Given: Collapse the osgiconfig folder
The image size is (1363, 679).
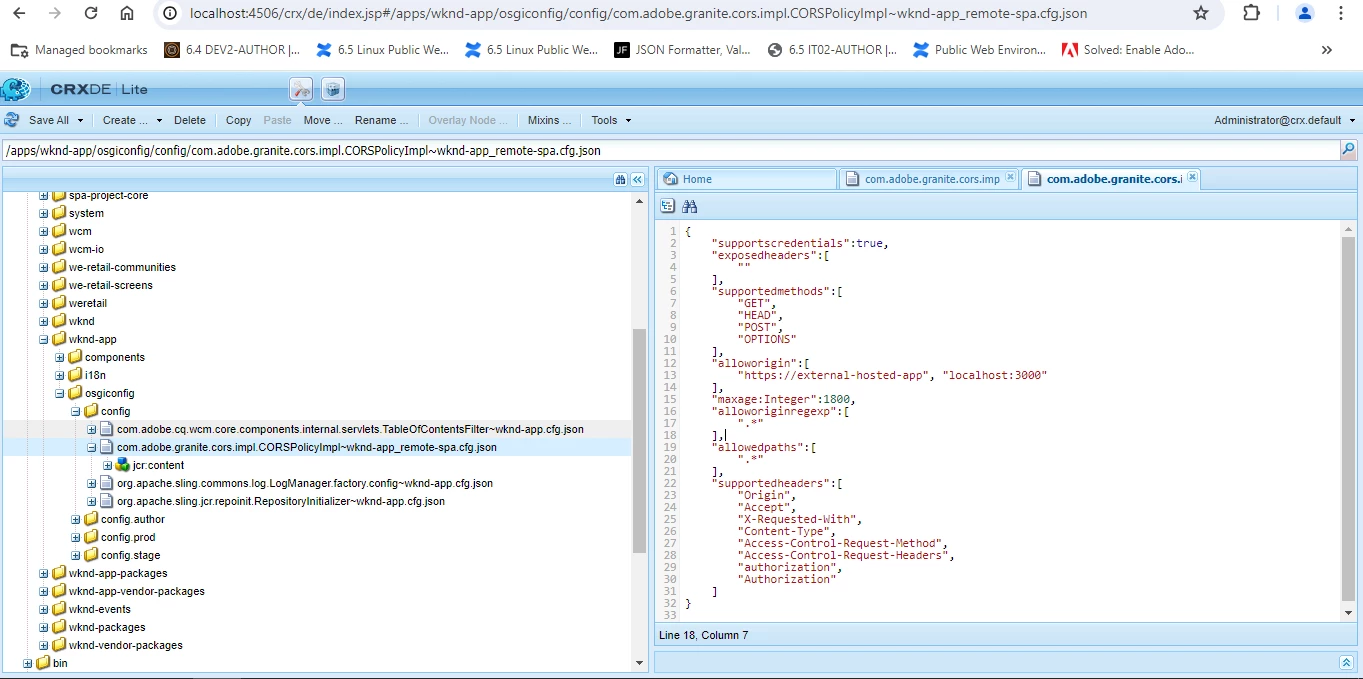Looking at the screenshot, I should pos(60,393).
